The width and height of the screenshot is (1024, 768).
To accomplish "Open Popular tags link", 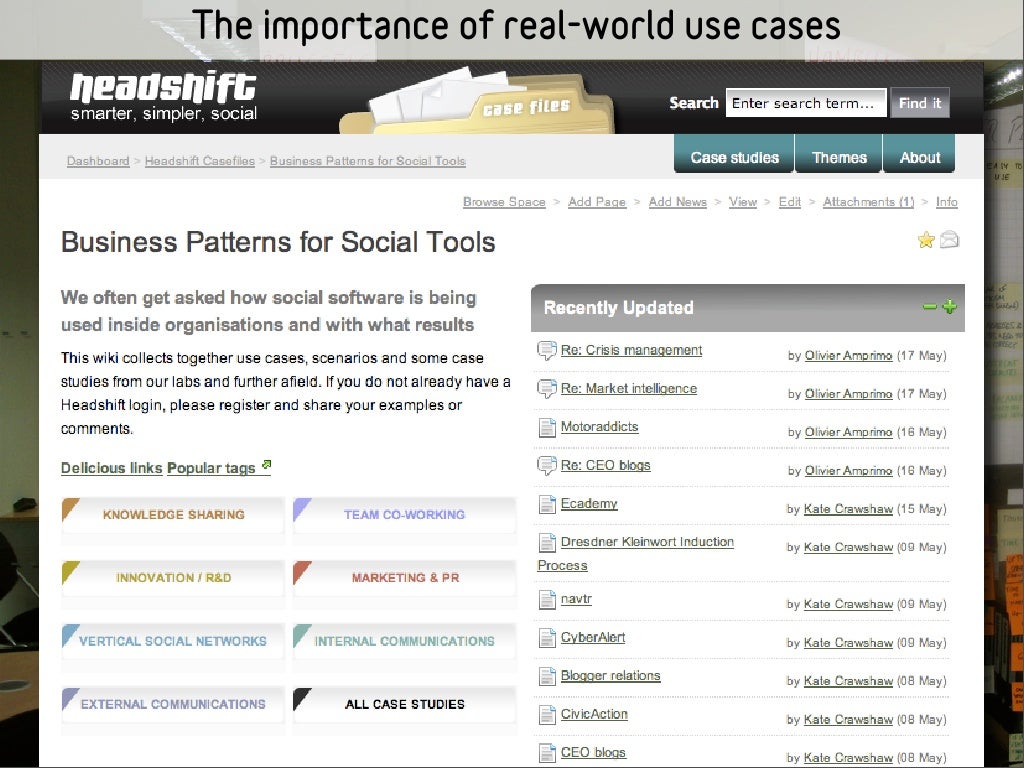I will click(211, 468).
